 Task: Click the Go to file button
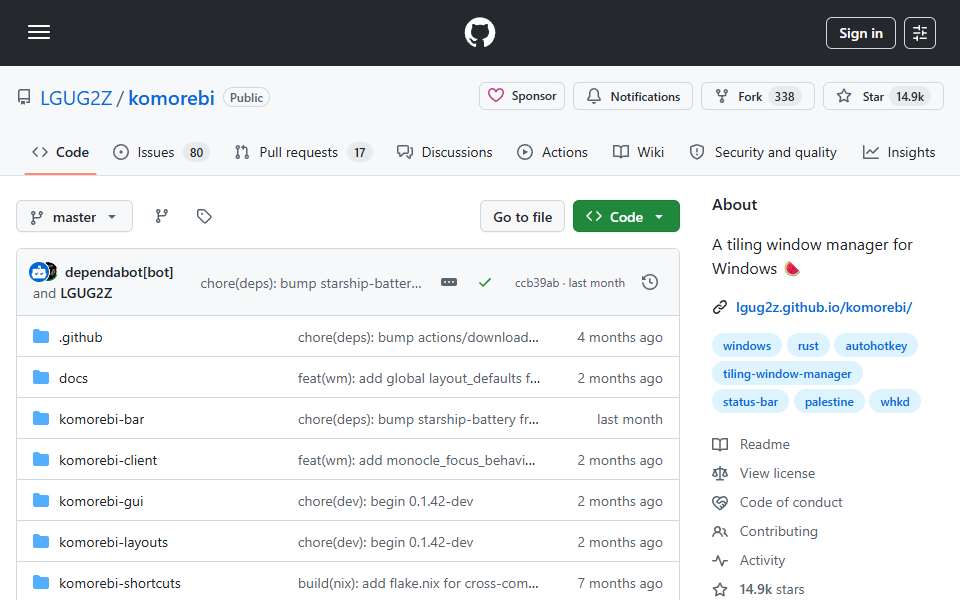522,217
